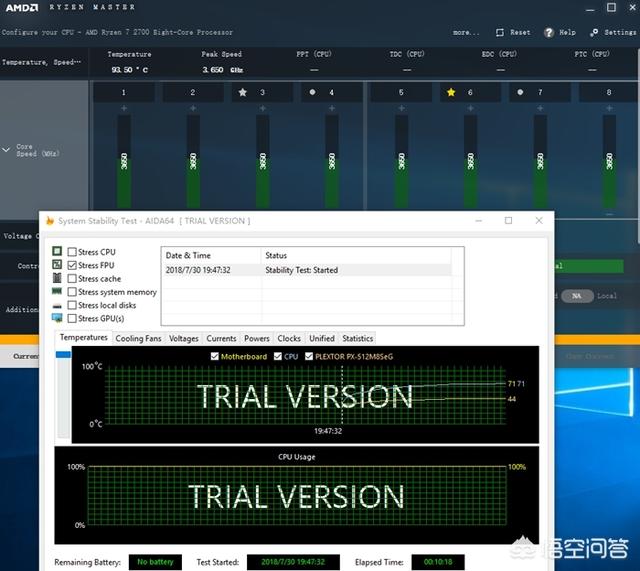Open Ryzen Master Settings
This screenshot has width=640, height=571.
[x=613, y=32]
